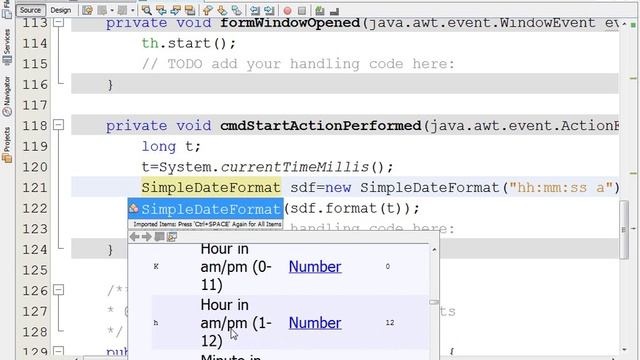Switch to Design view
The height and width of the screenshot is (360, 640).
coord(61,10)
